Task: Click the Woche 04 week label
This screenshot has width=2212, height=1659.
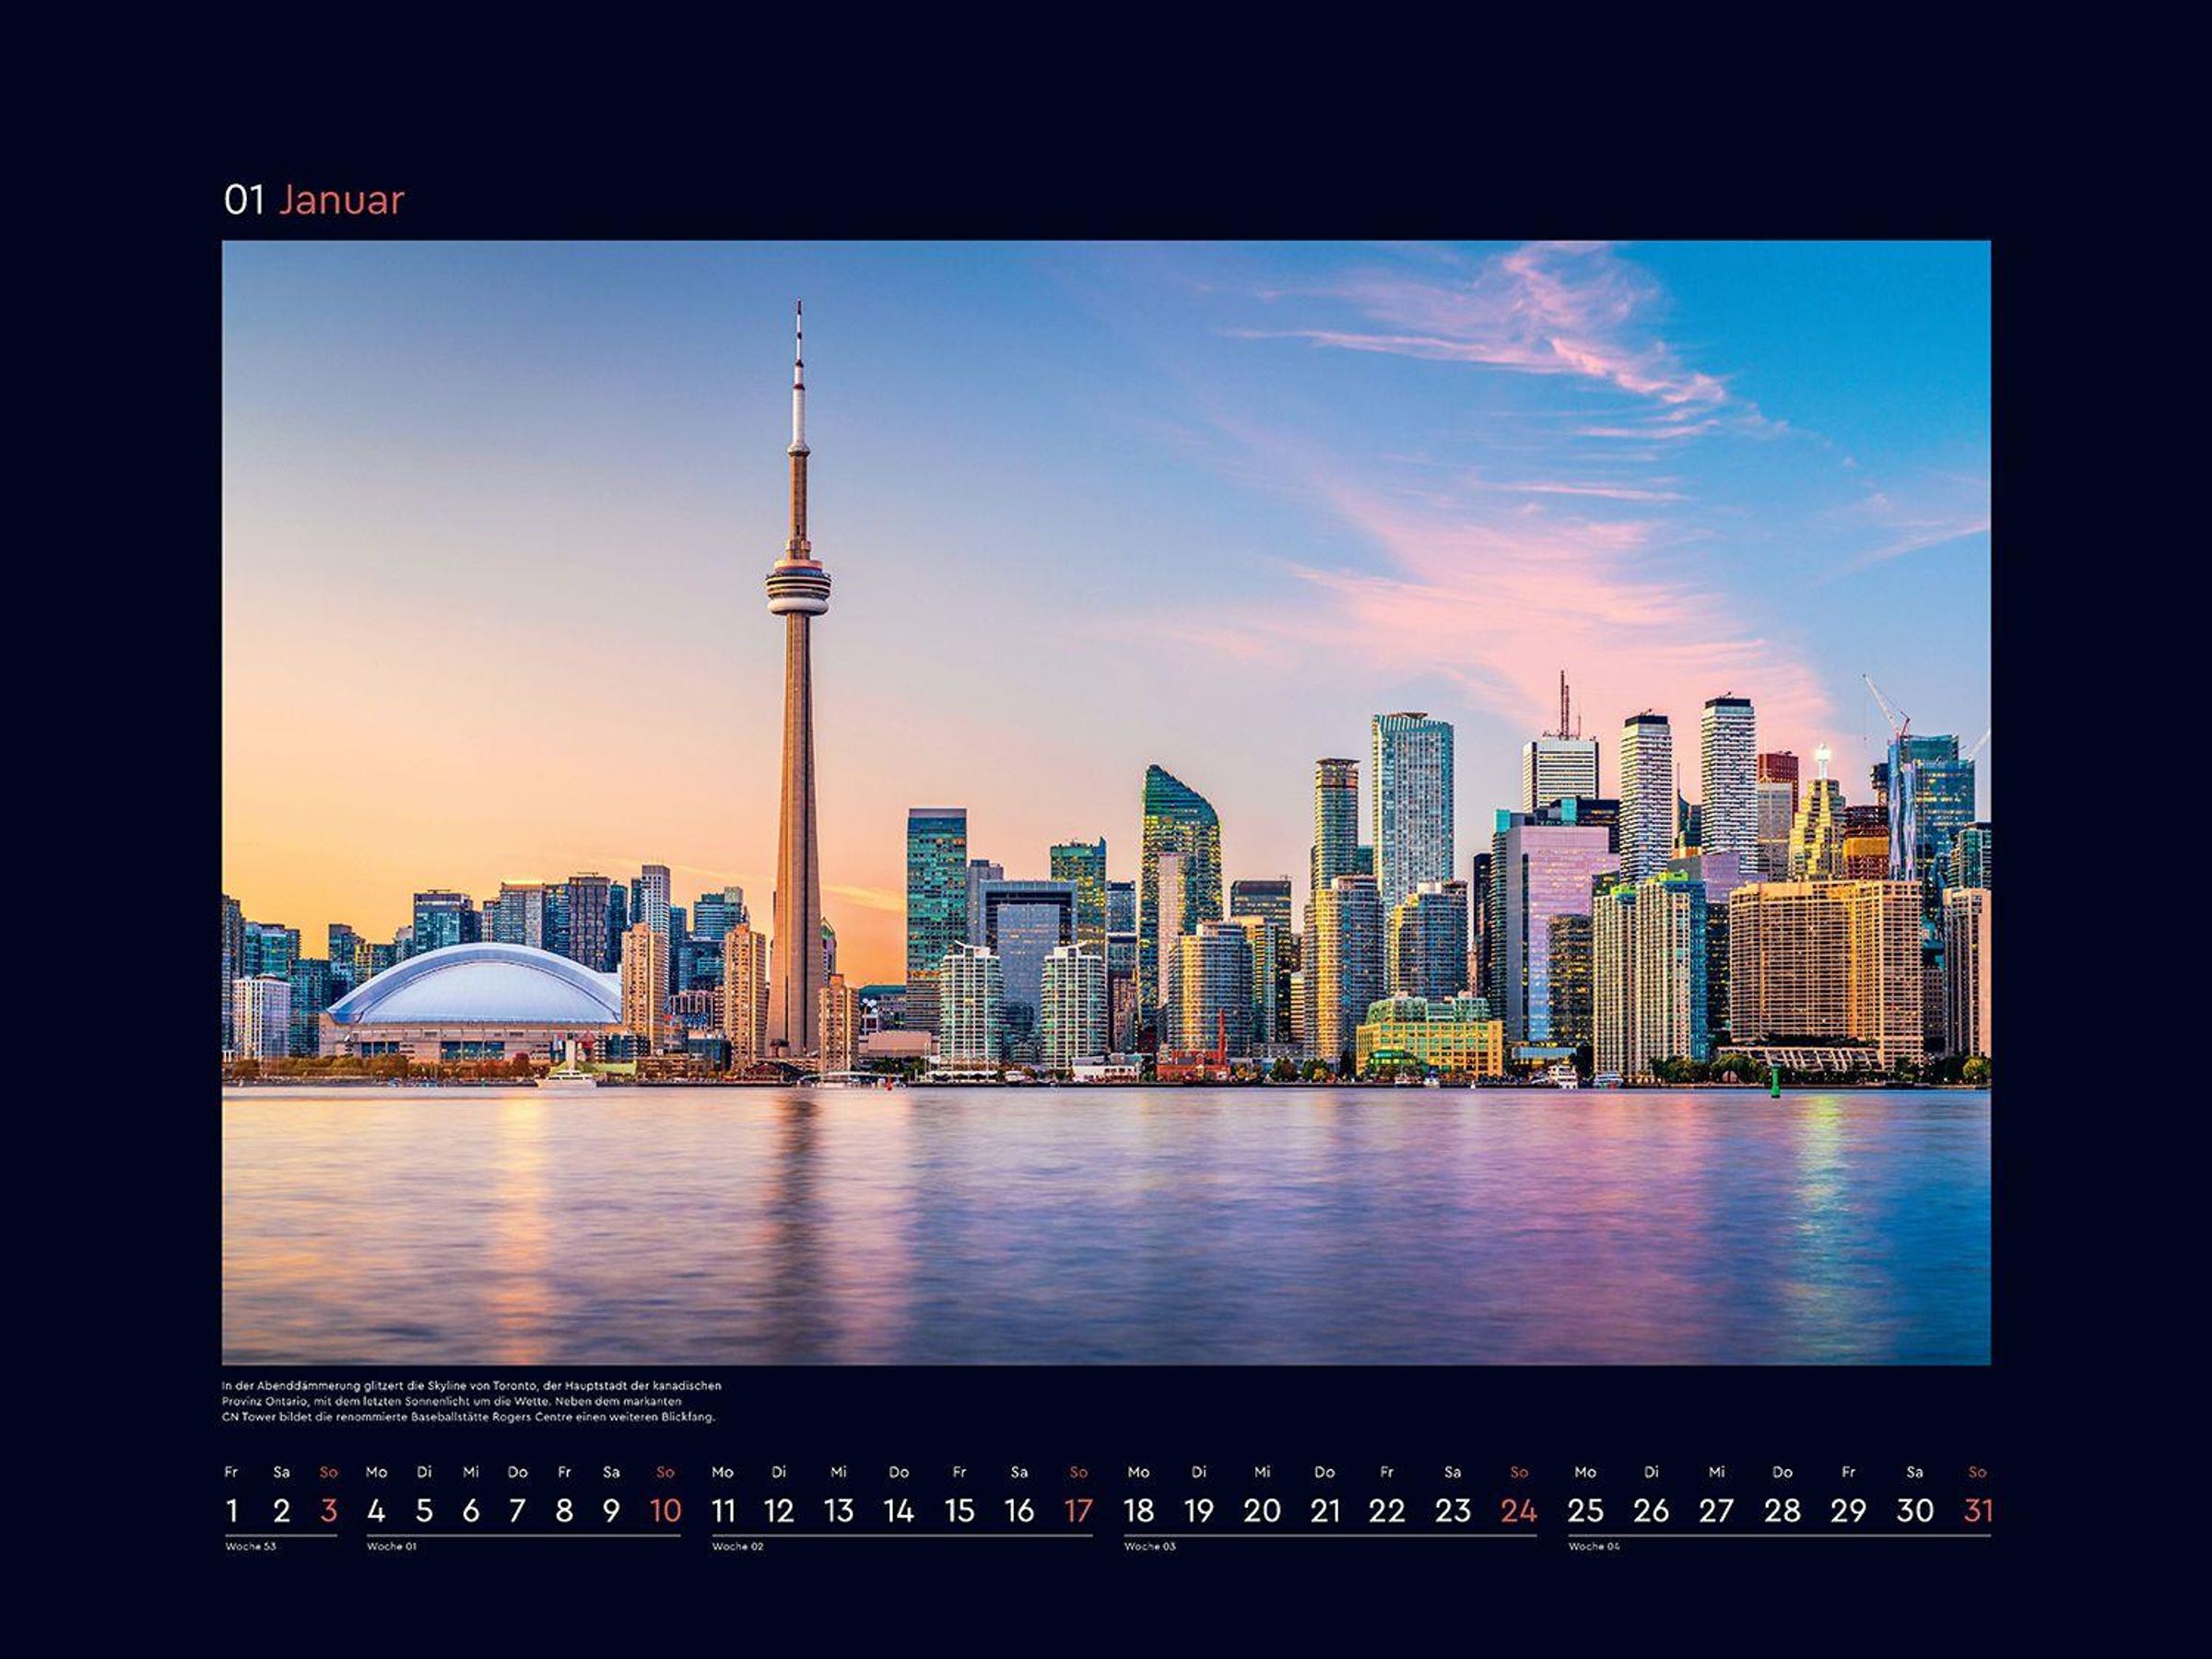Action: point(1594,1546)
